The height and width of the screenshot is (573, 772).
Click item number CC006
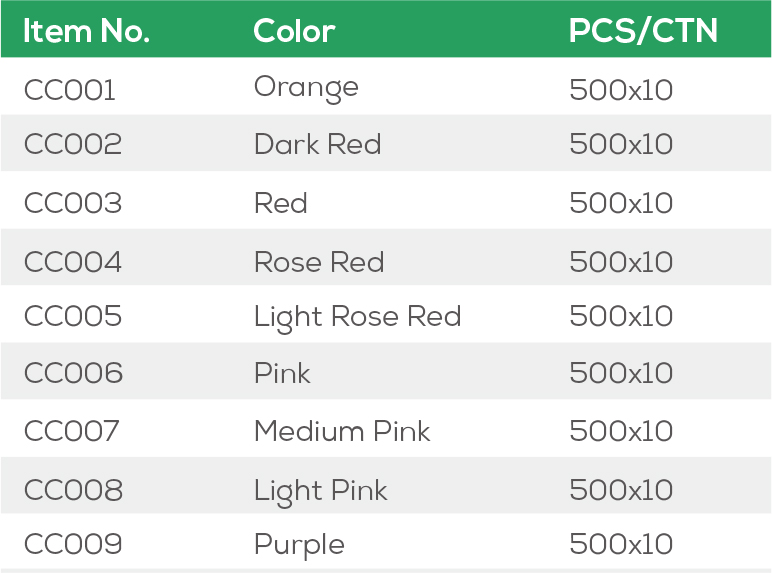[x=73, y=373]
